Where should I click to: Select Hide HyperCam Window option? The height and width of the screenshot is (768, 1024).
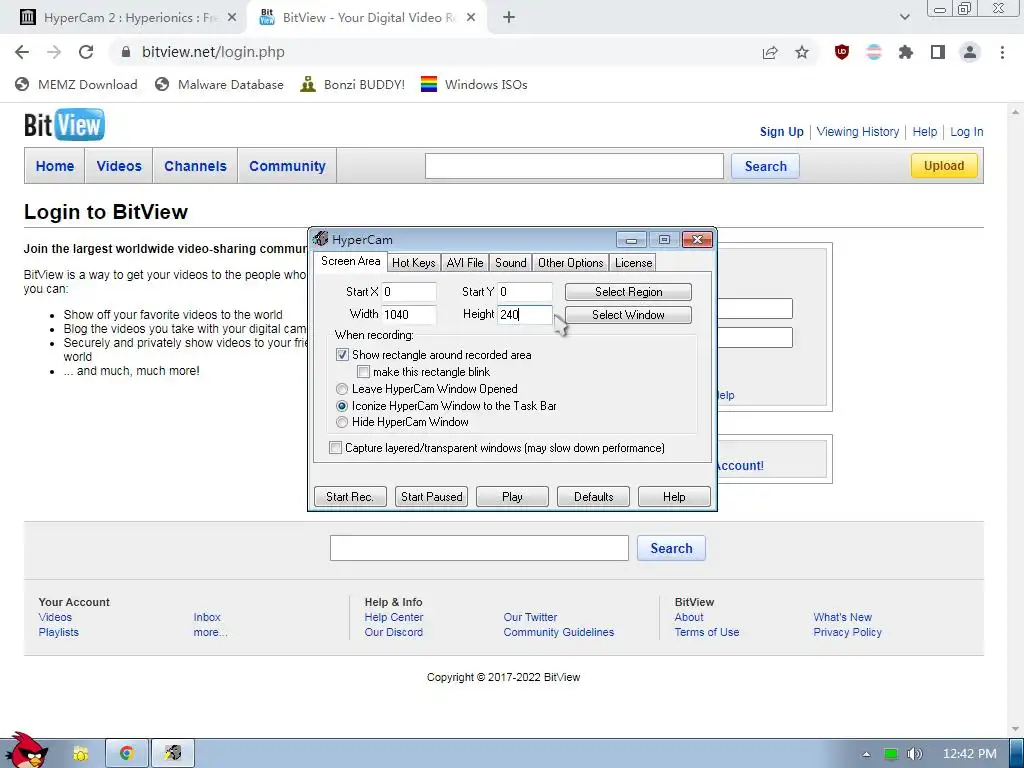[342, 422]
